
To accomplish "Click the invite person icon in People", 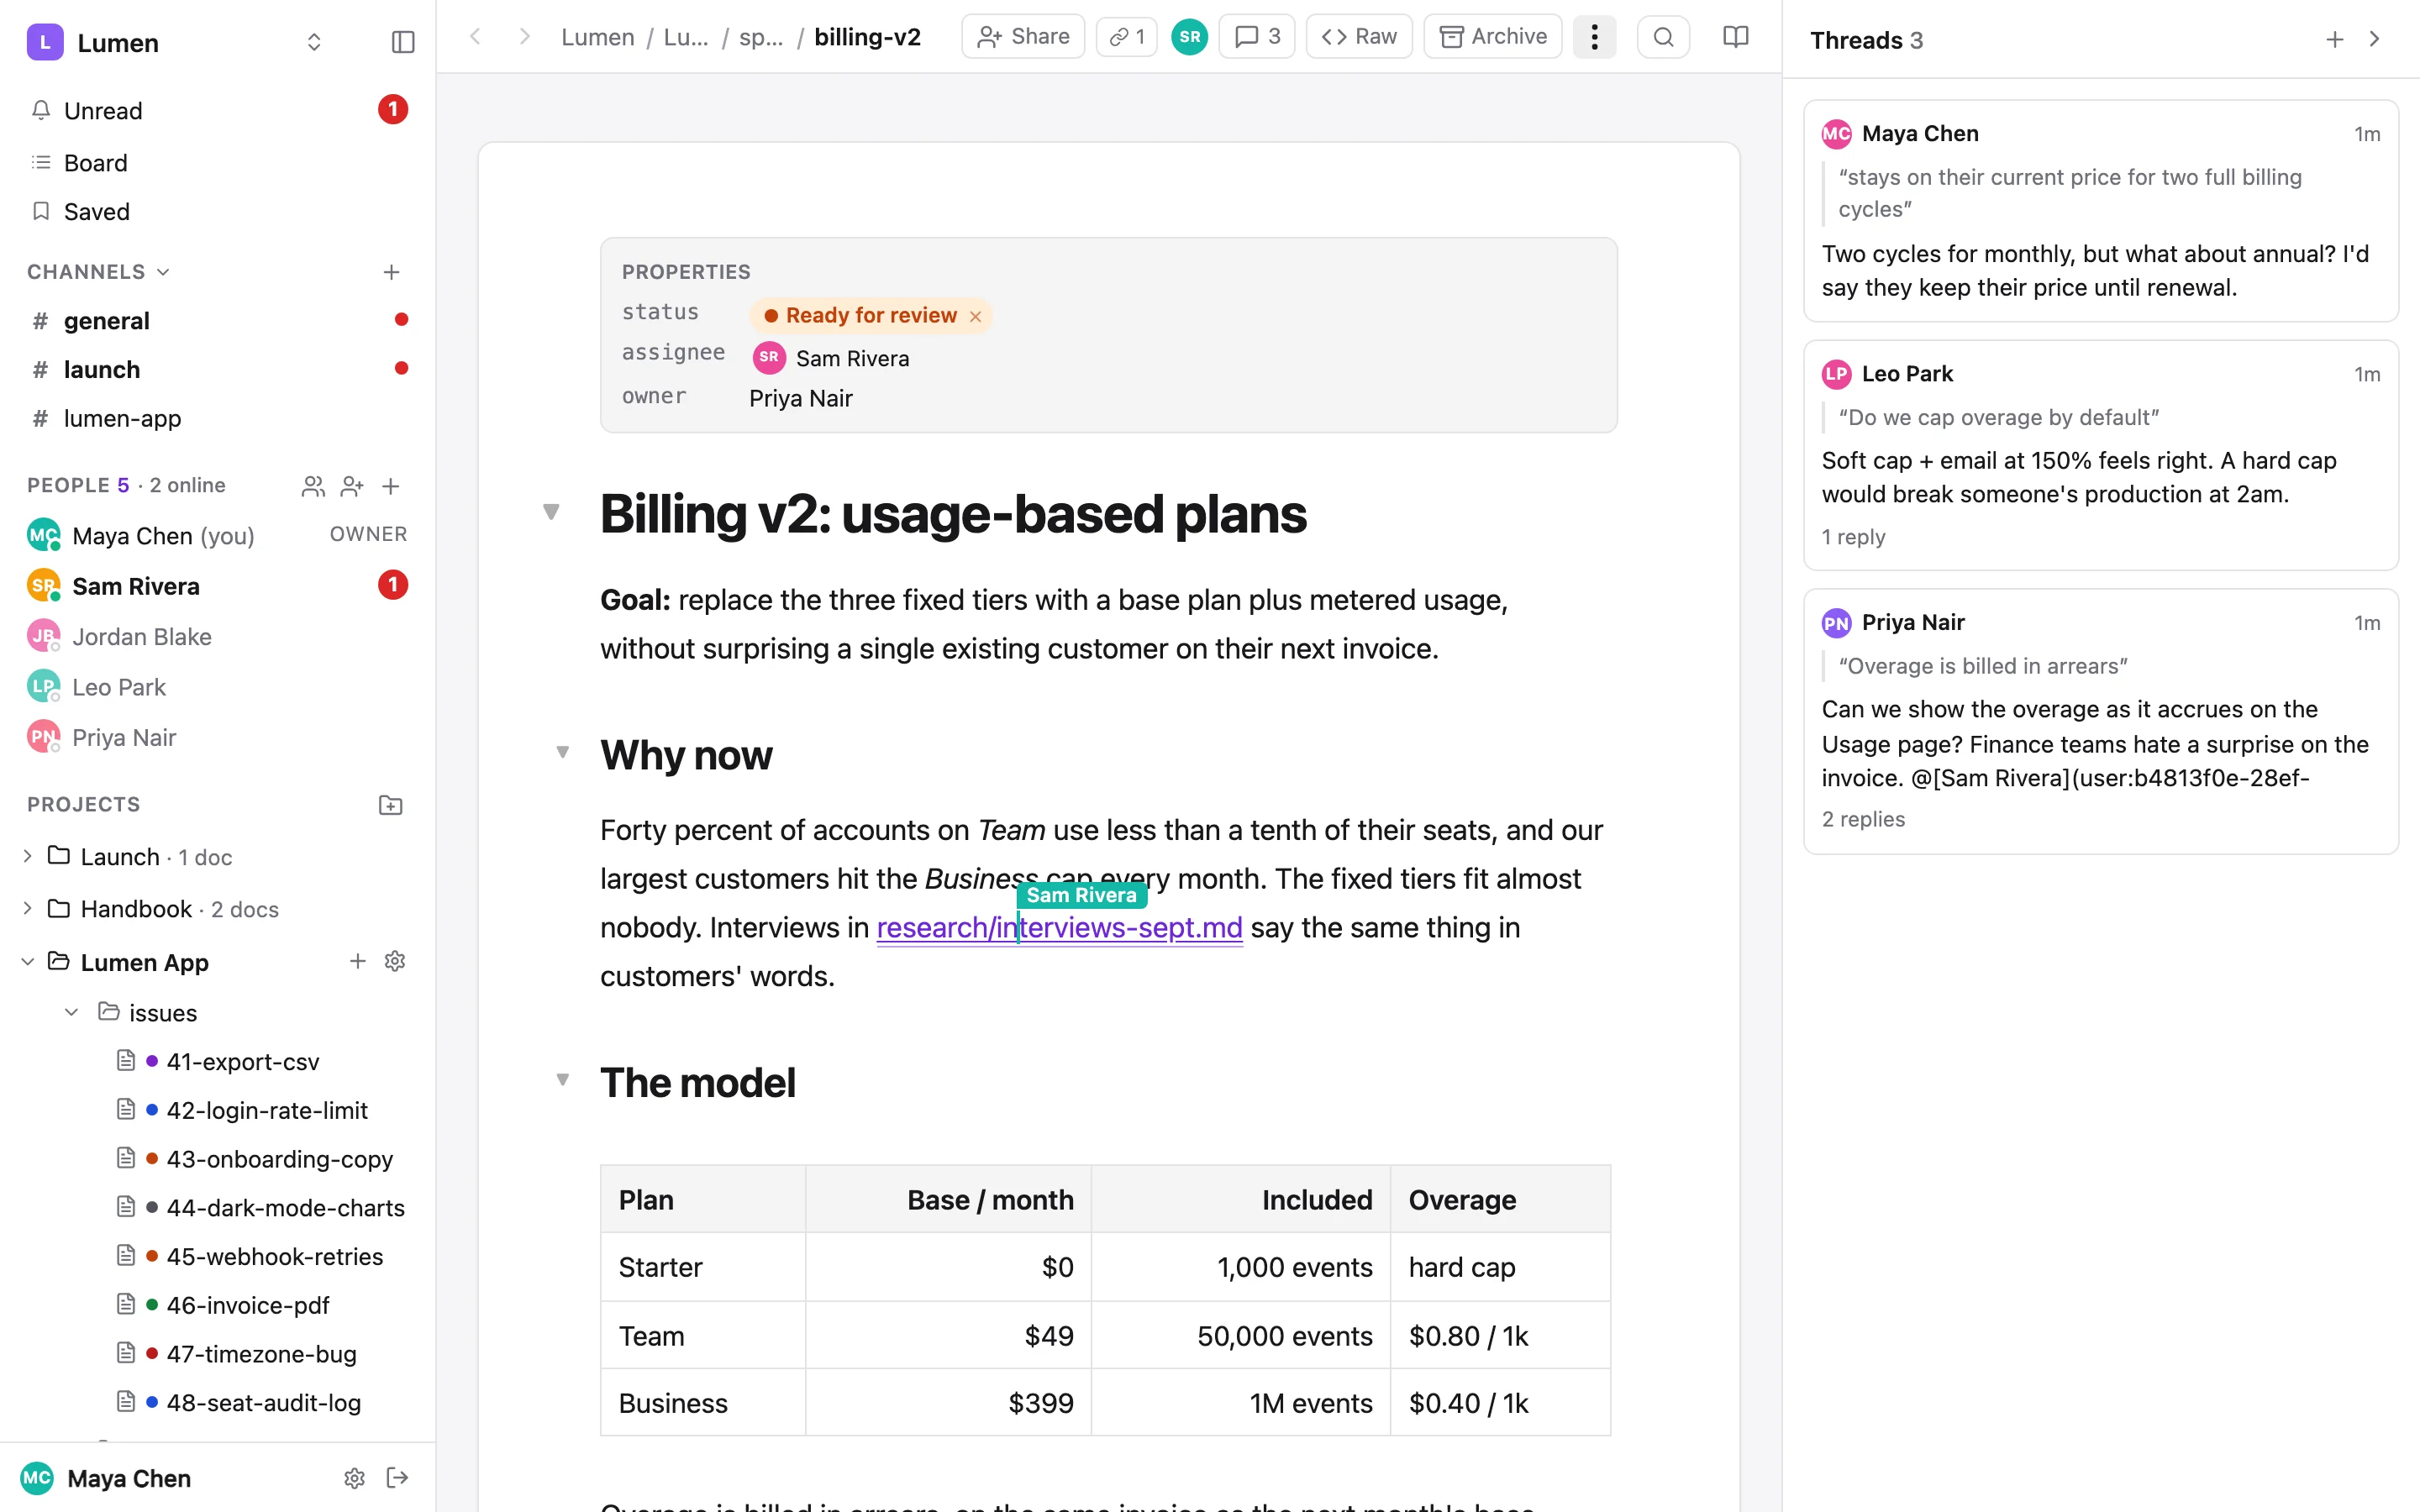I will pos(352,486).
